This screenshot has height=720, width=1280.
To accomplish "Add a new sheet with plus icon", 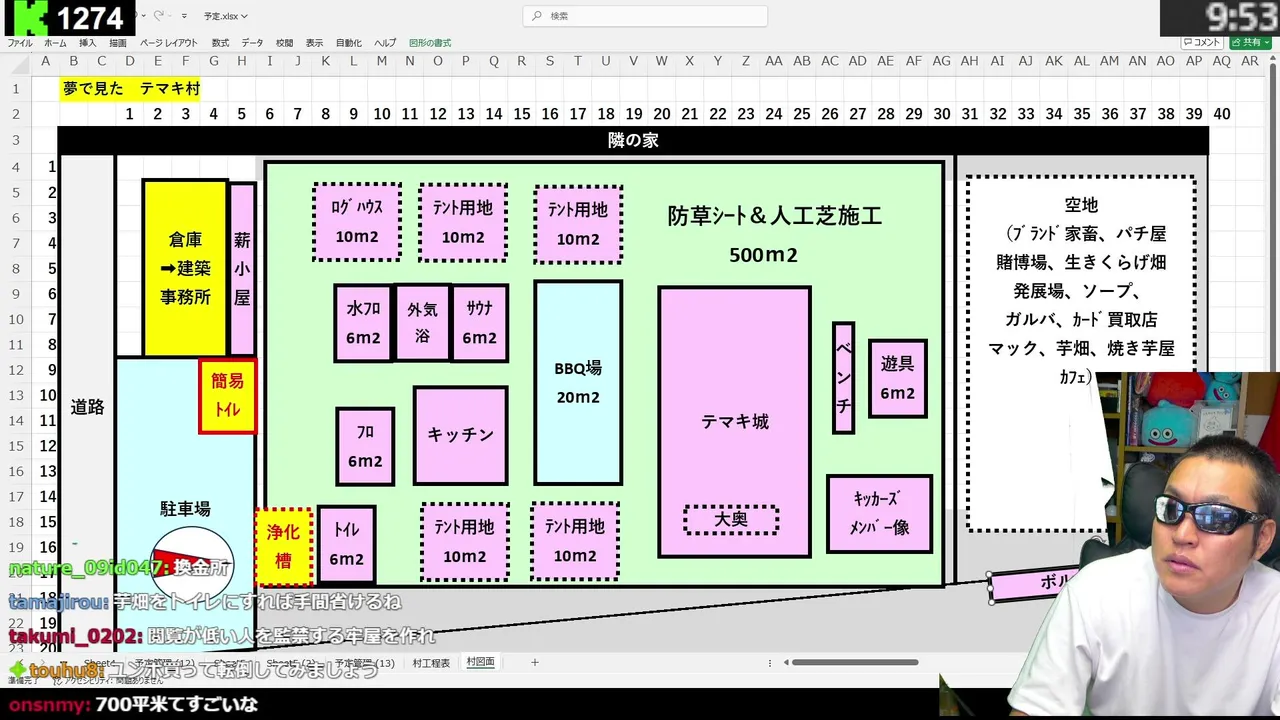I will tap(534, 662).
